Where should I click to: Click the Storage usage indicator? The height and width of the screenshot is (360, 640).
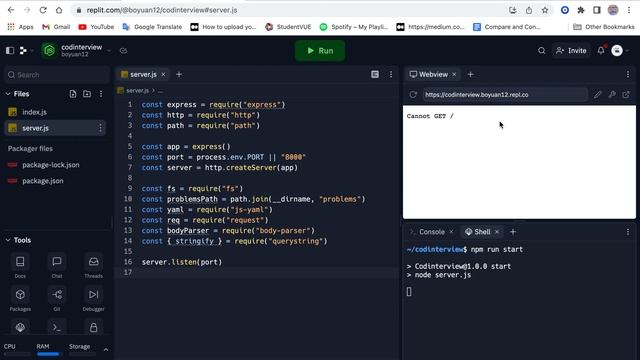click(82, 349)
